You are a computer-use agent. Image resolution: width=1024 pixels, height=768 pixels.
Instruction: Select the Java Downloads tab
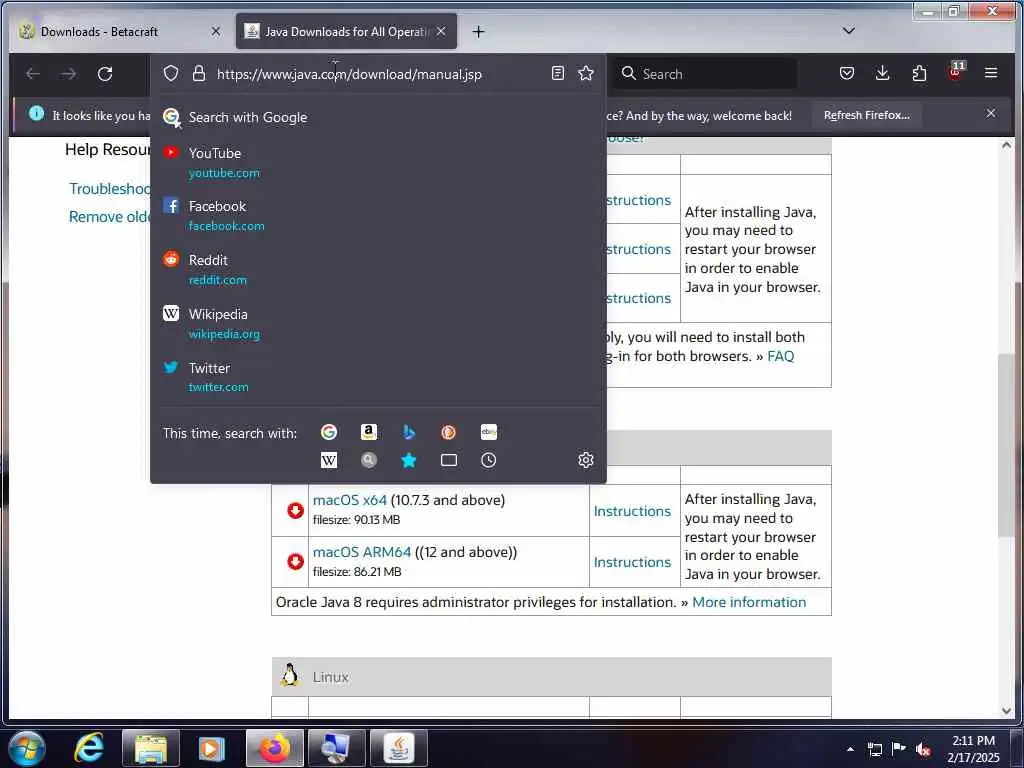(346, 31)
